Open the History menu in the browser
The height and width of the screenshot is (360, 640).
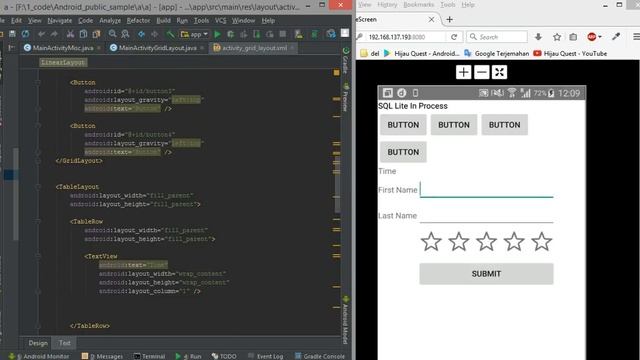(x=387, y=4)
